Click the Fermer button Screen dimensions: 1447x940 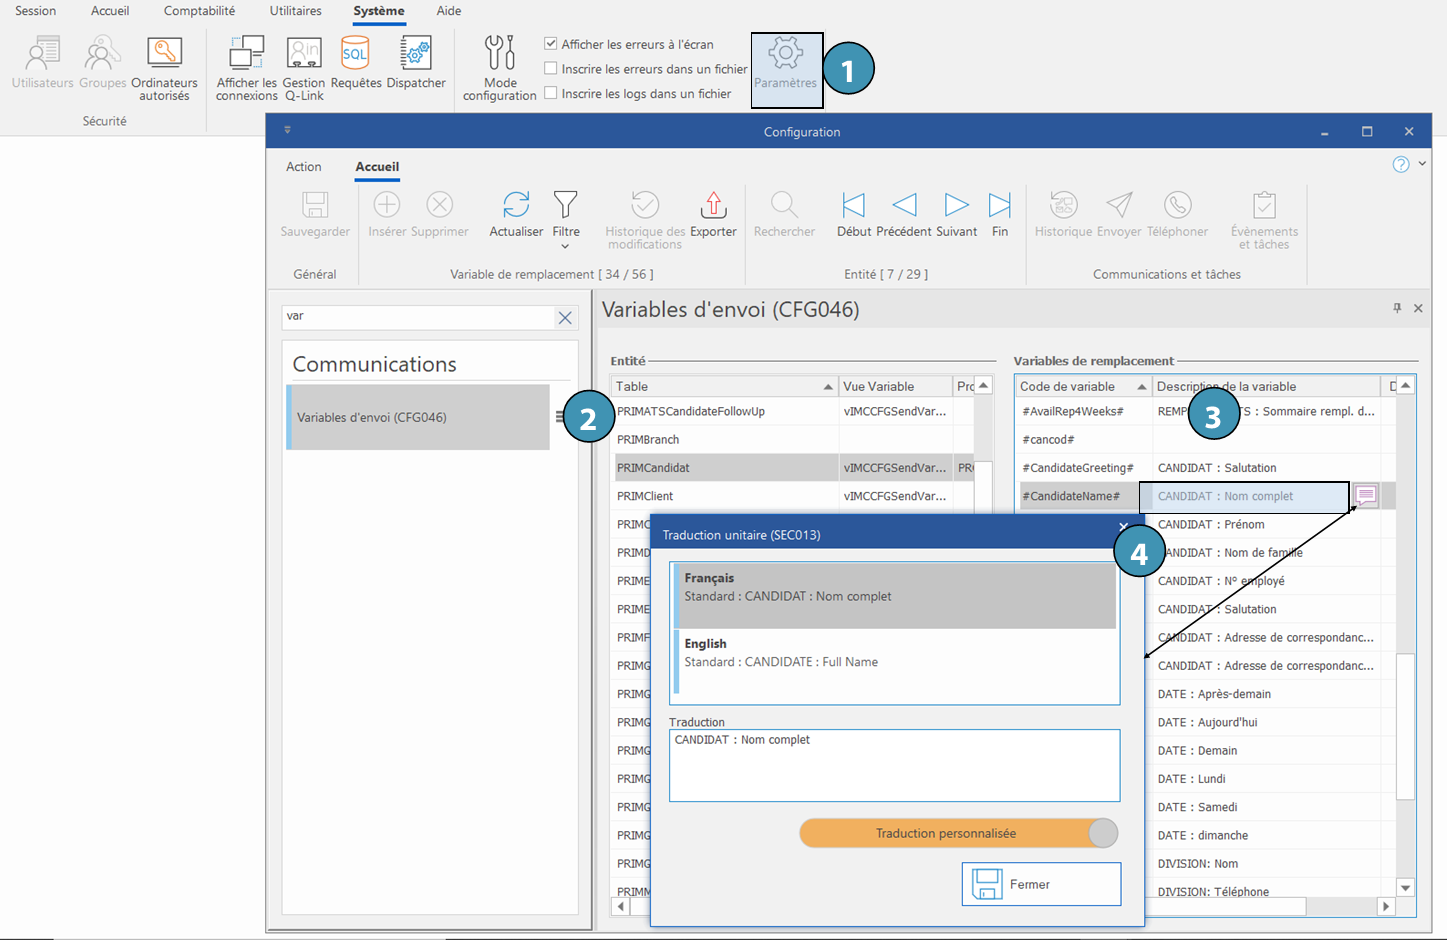coord(1041,884)
